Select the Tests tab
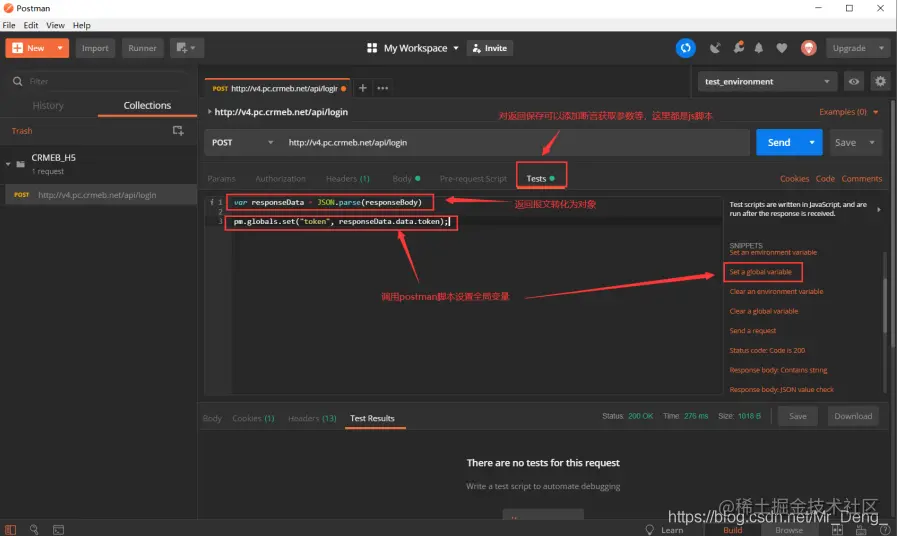The image size is (898, 536). (541, 179)
